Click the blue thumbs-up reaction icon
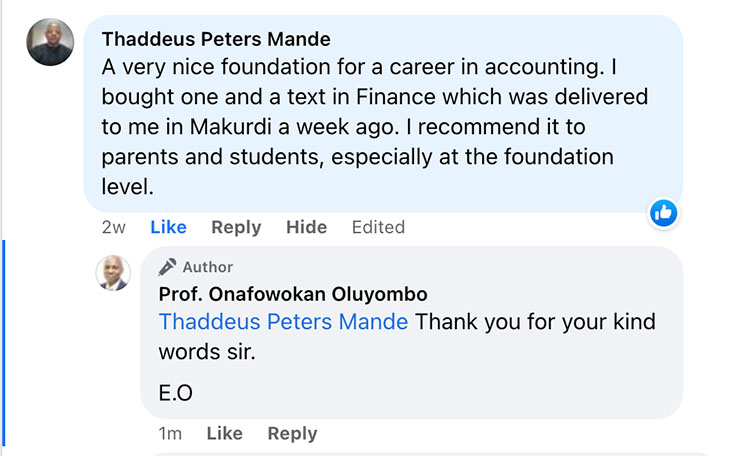 tap(664, 212)
